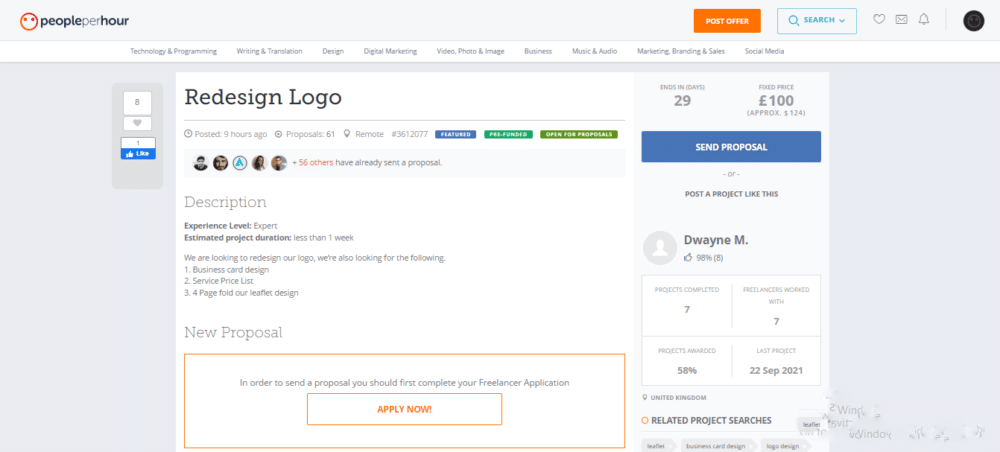Expand the Search dropdown
Viewport: 1000px width, 452px height.
[816, 21]
